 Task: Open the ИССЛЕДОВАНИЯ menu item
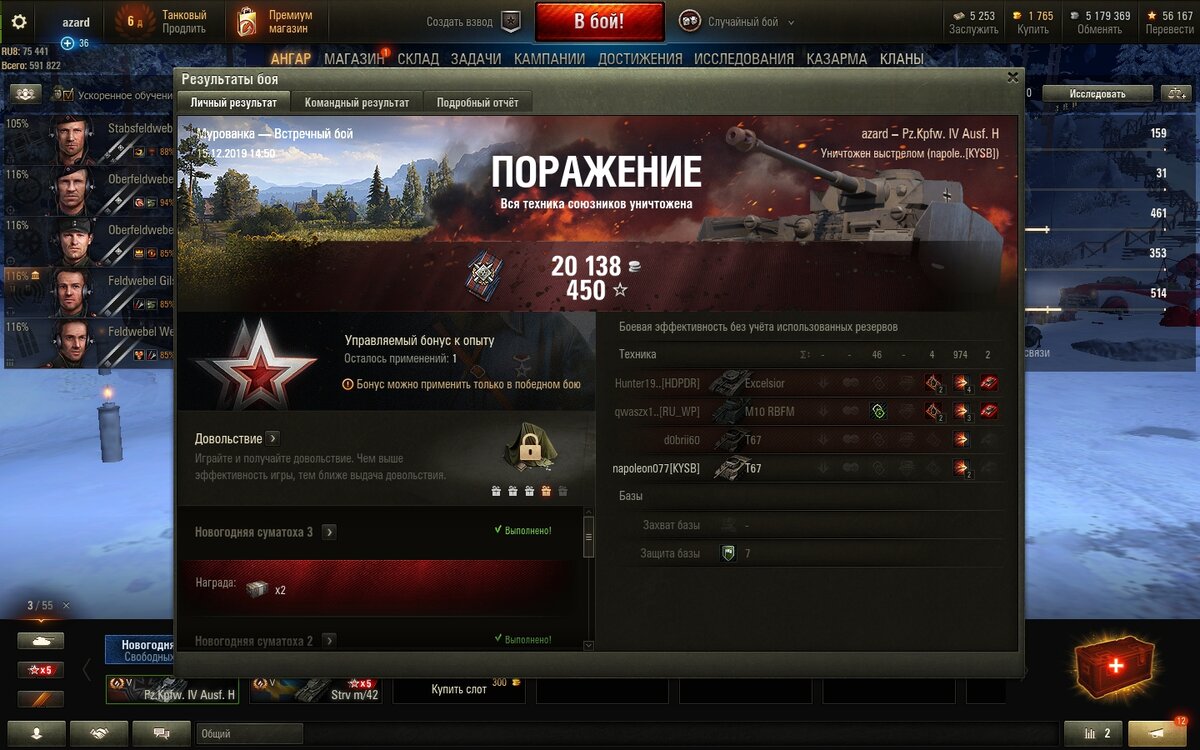744,59
